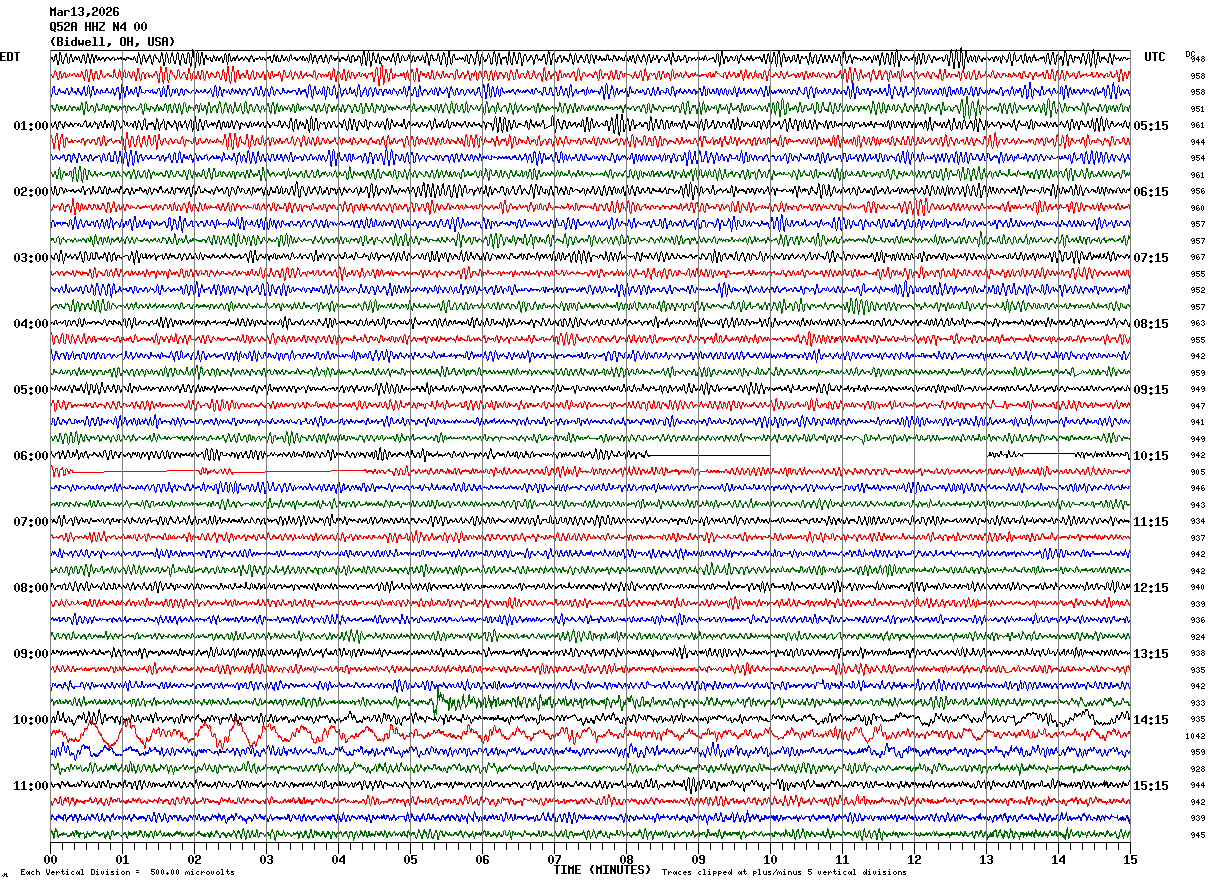Select EDT time label "08:00"

pos(31,588)
